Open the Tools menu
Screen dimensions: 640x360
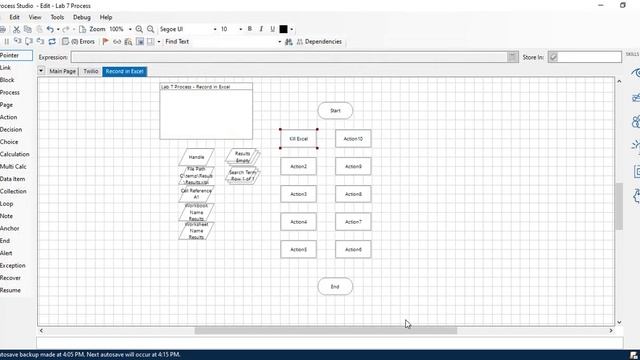[57, 17]
